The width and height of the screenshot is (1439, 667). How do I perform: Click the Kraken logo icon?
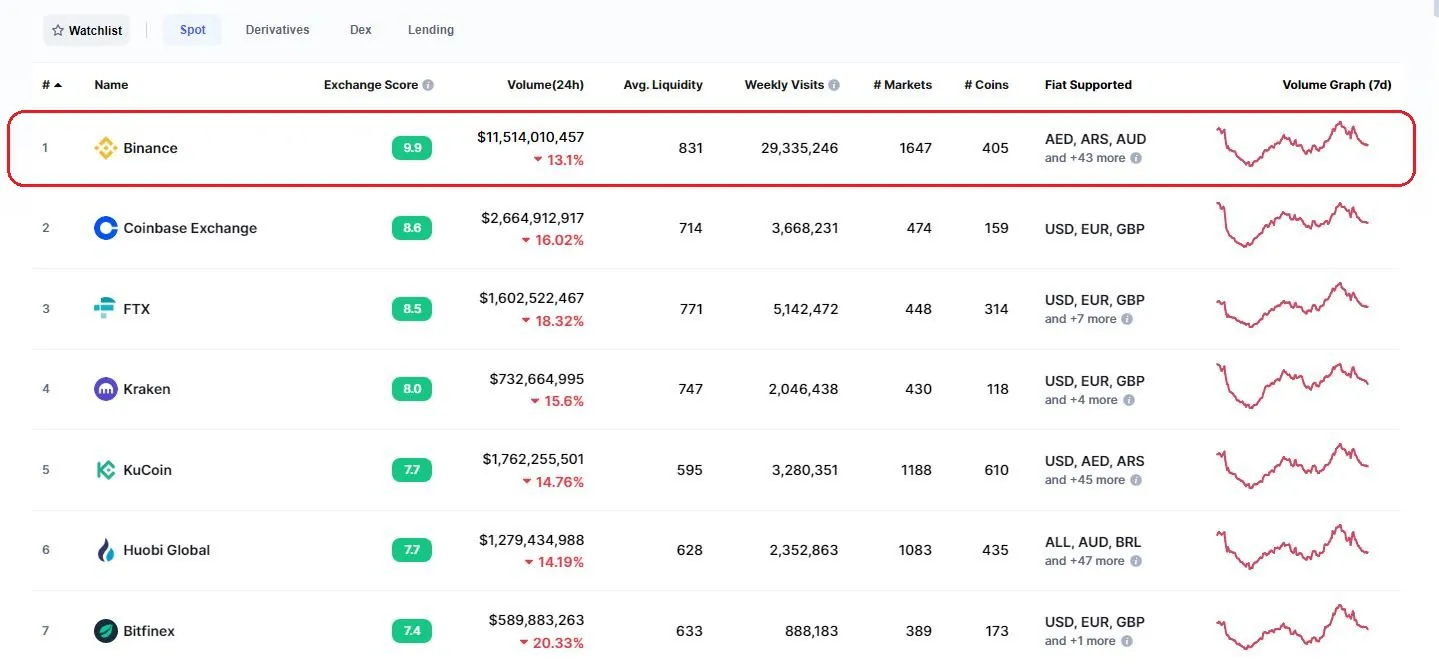[105, 389]
